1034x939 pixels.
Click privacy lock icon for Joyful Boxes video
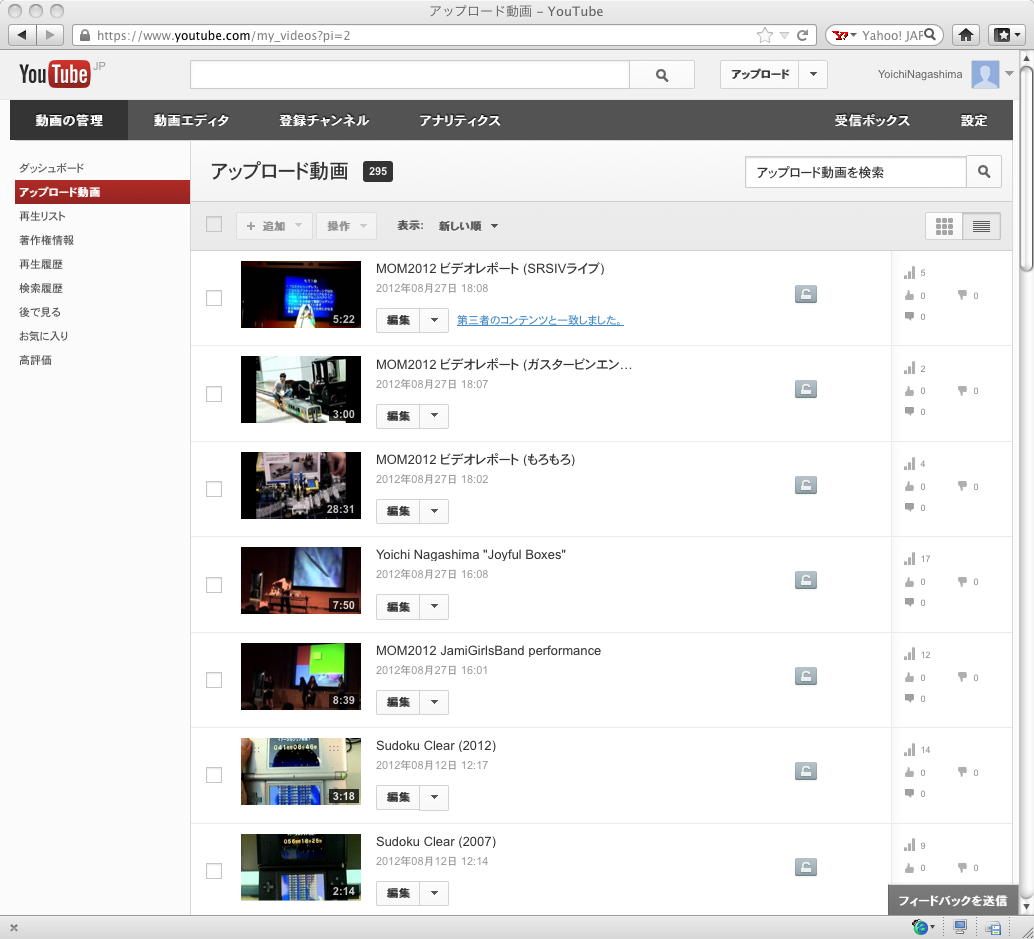(806, 580)
